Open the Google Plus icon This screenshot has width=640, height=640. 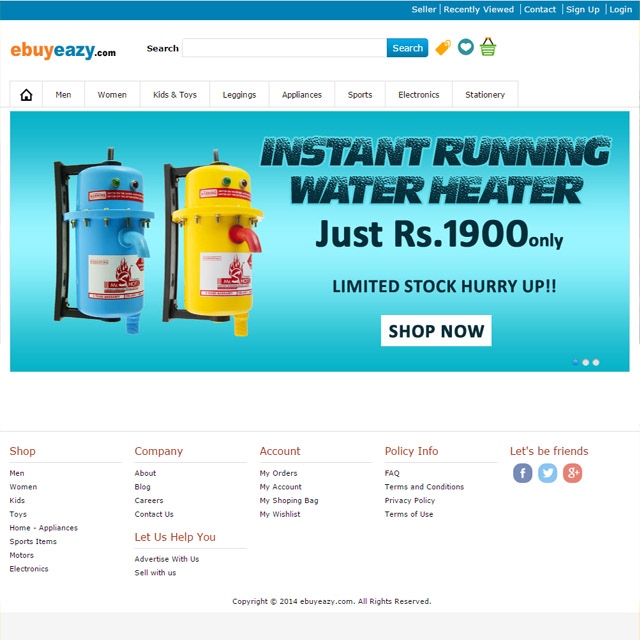tap(572, 473)
